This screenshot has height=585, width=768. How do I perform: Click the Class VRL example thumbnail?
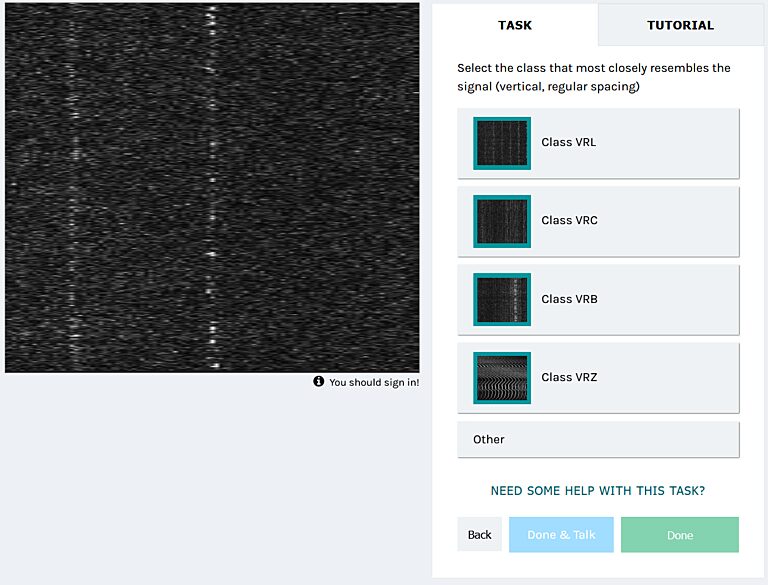click(x=502, y=144)
